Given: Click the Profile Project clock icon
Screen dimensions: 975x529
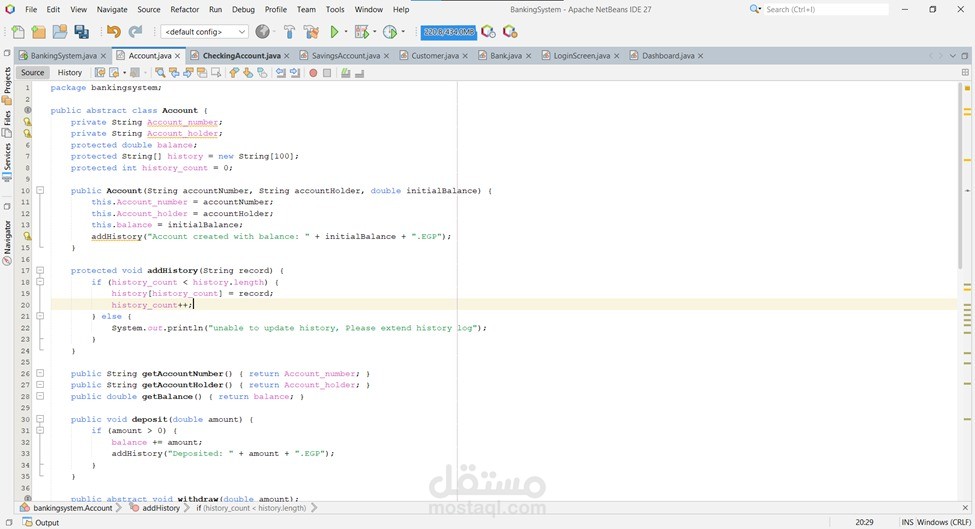Looking at the screenshot, I should (390, 32).
